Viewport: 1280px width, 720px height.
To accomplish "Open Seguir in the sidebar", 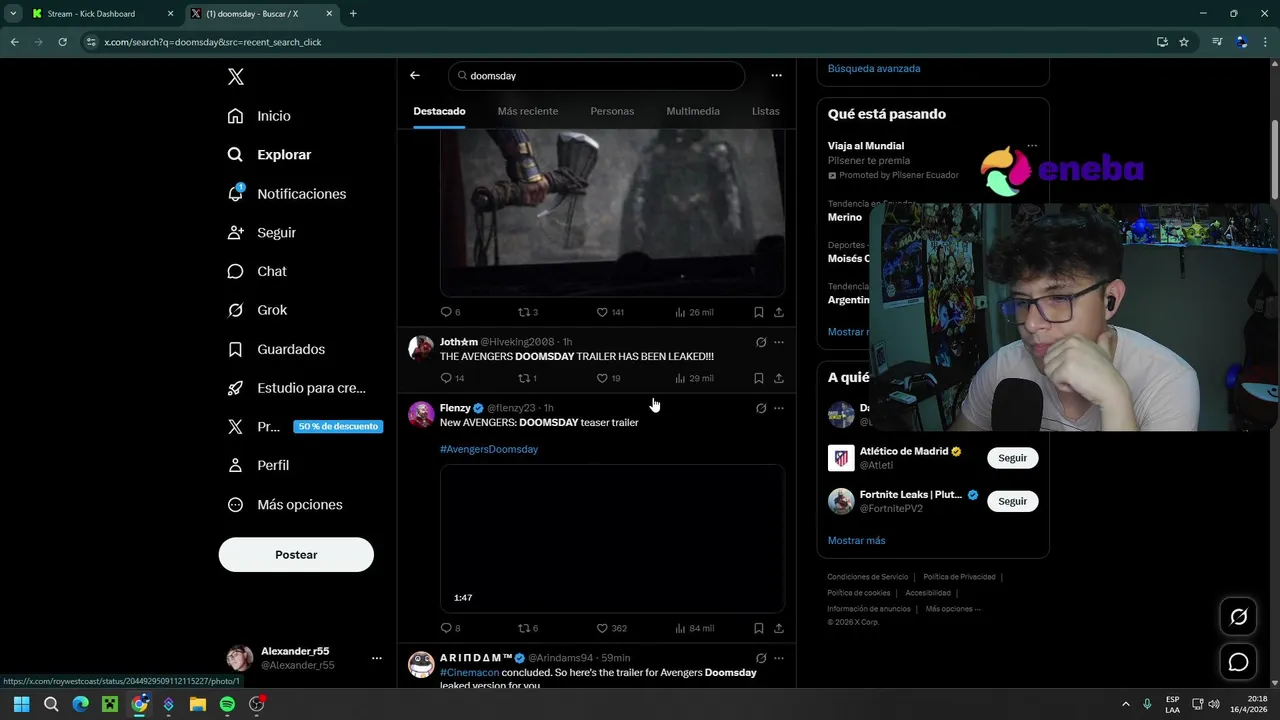I will pyautogui.click(x=261, y=232).
